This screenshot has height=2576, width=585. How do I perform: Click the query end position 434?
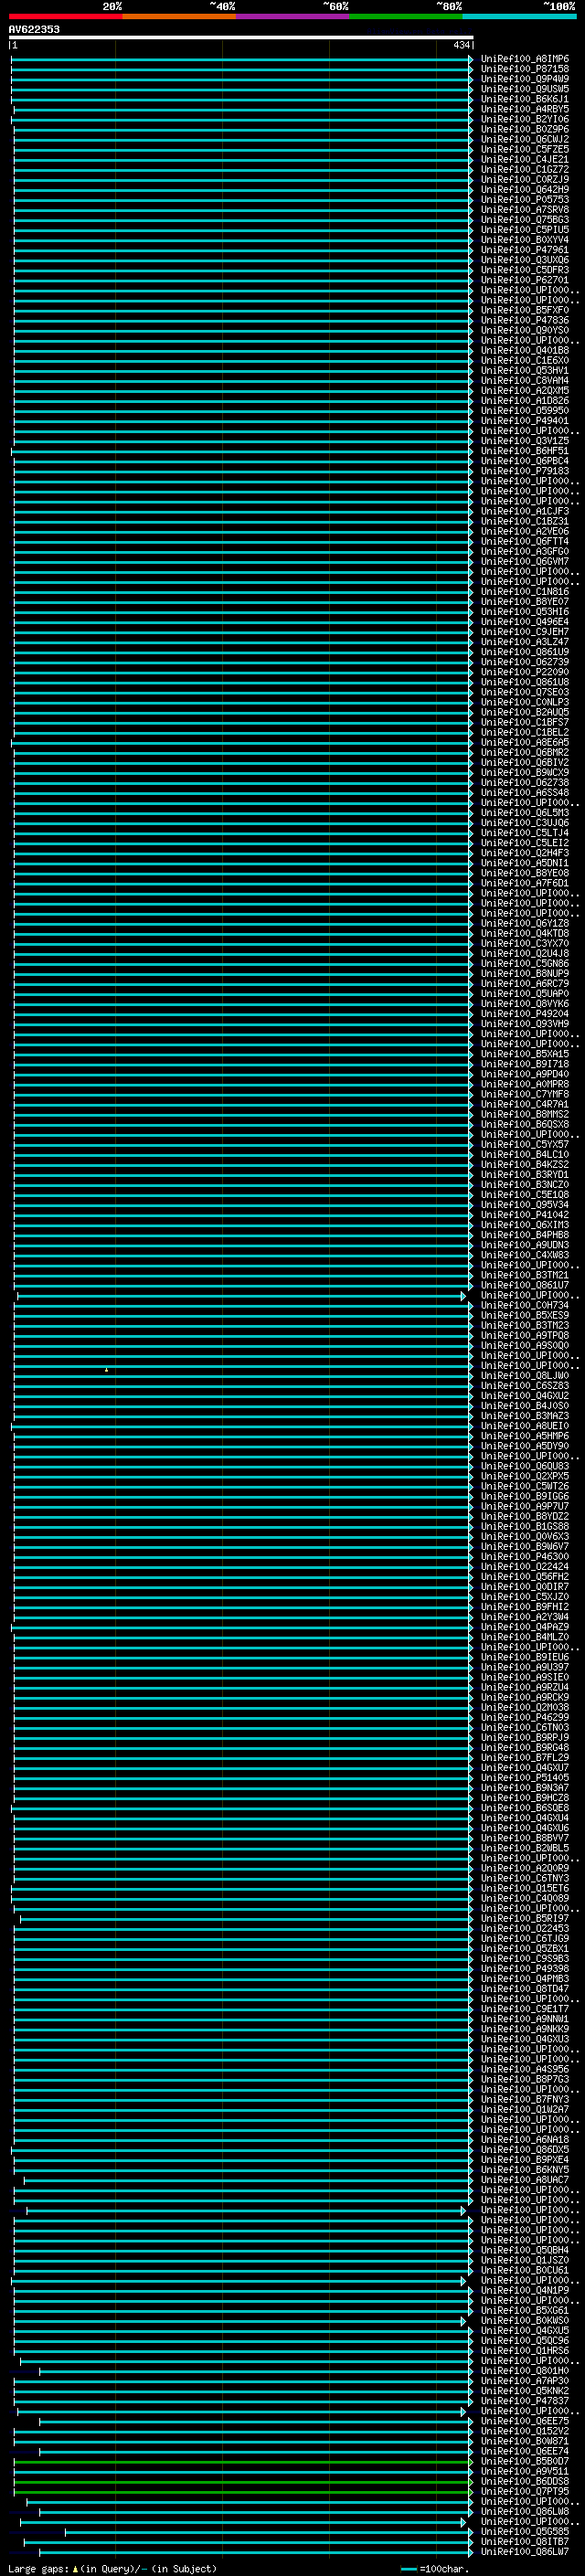click(461, 45)
